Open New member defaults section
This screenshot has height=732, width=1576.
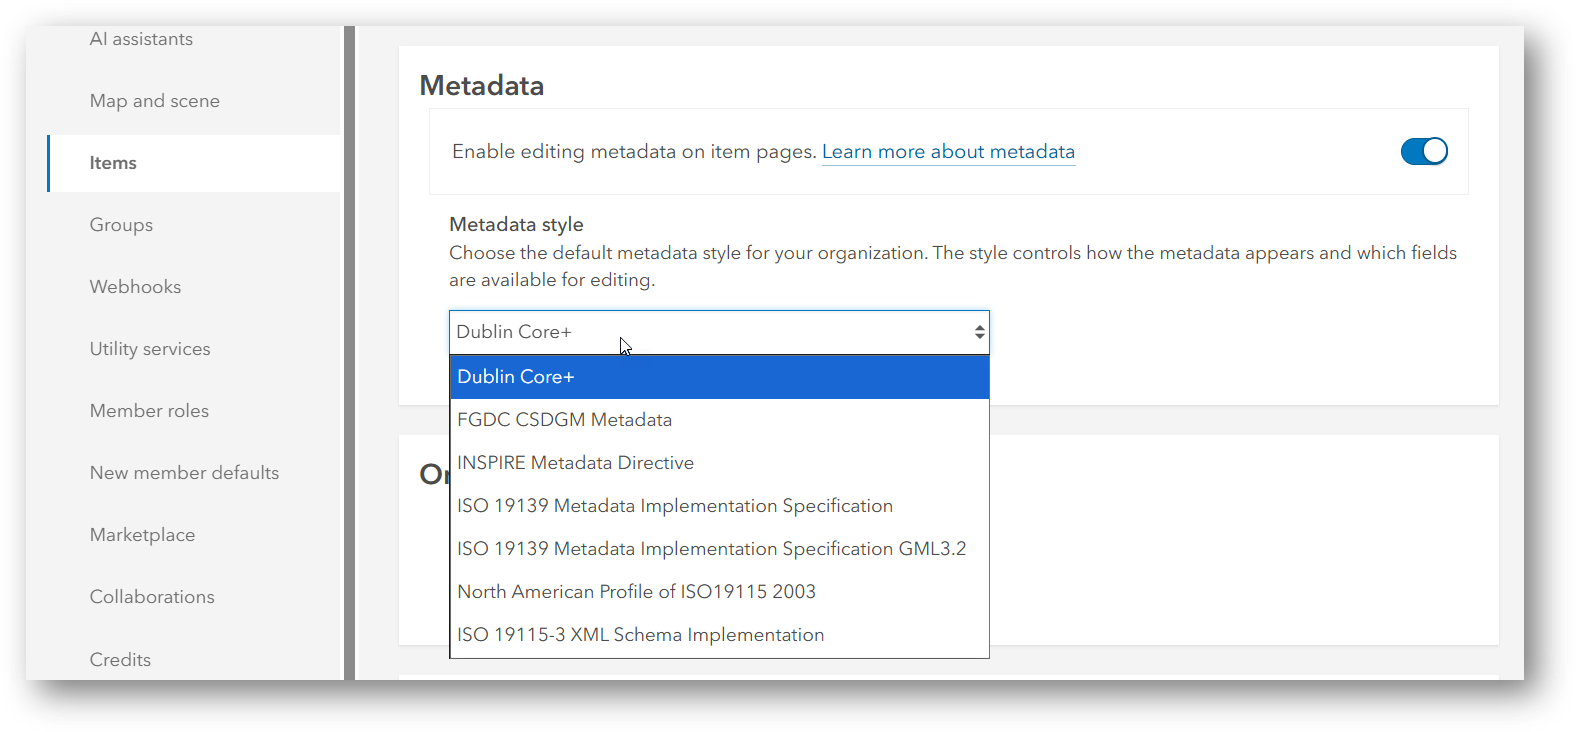tap(184, 473)
